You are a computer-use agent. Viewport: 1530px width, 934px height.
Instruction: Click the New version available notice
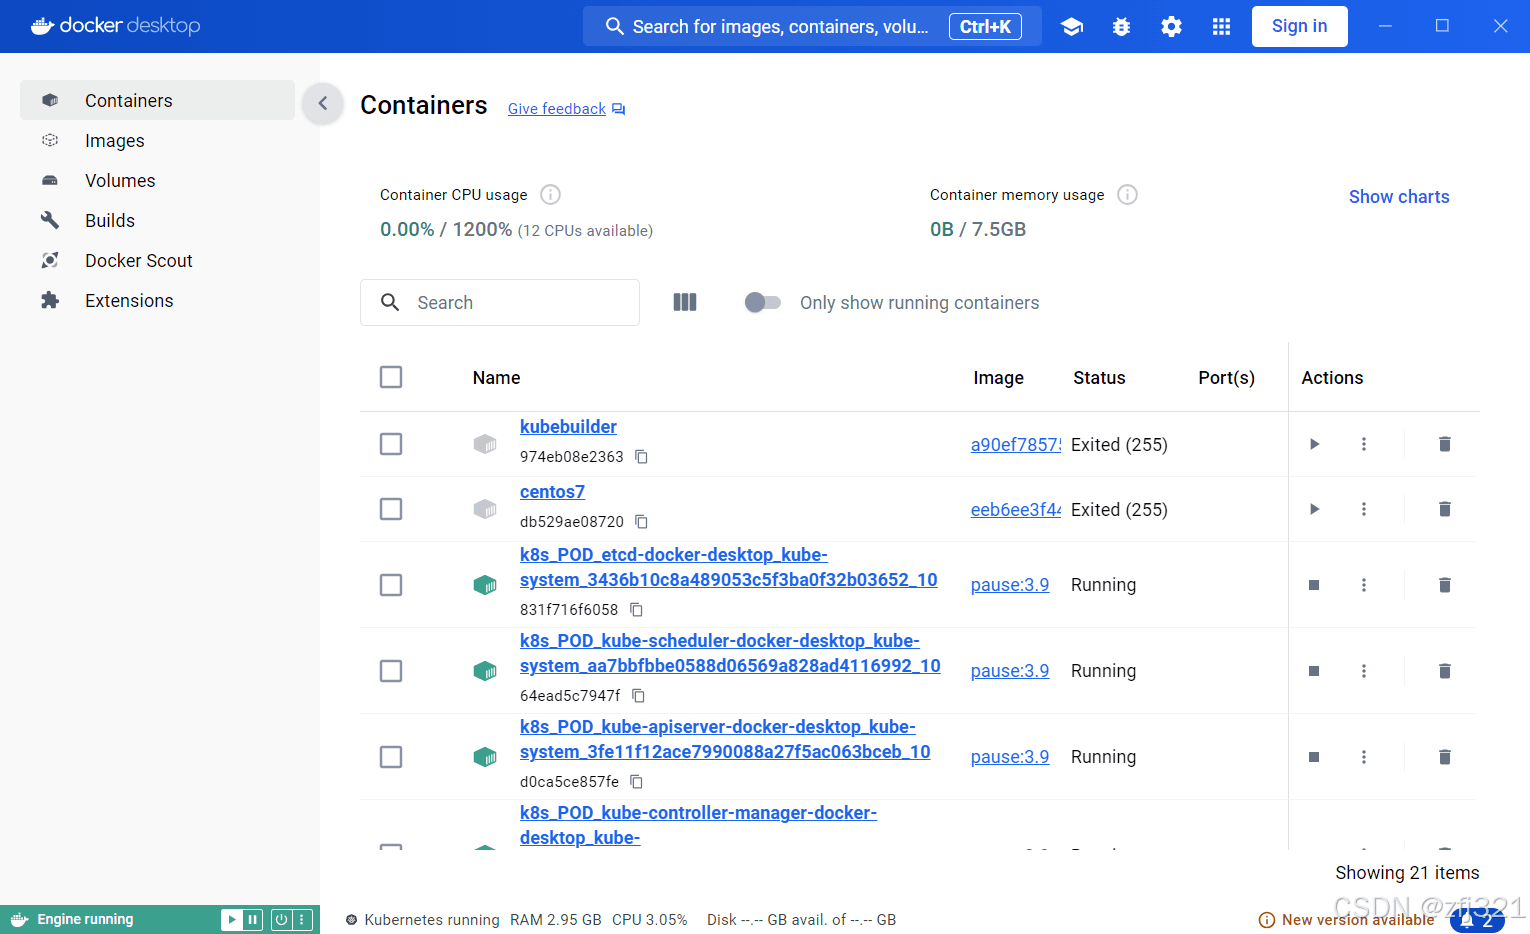coord(1346,920)
